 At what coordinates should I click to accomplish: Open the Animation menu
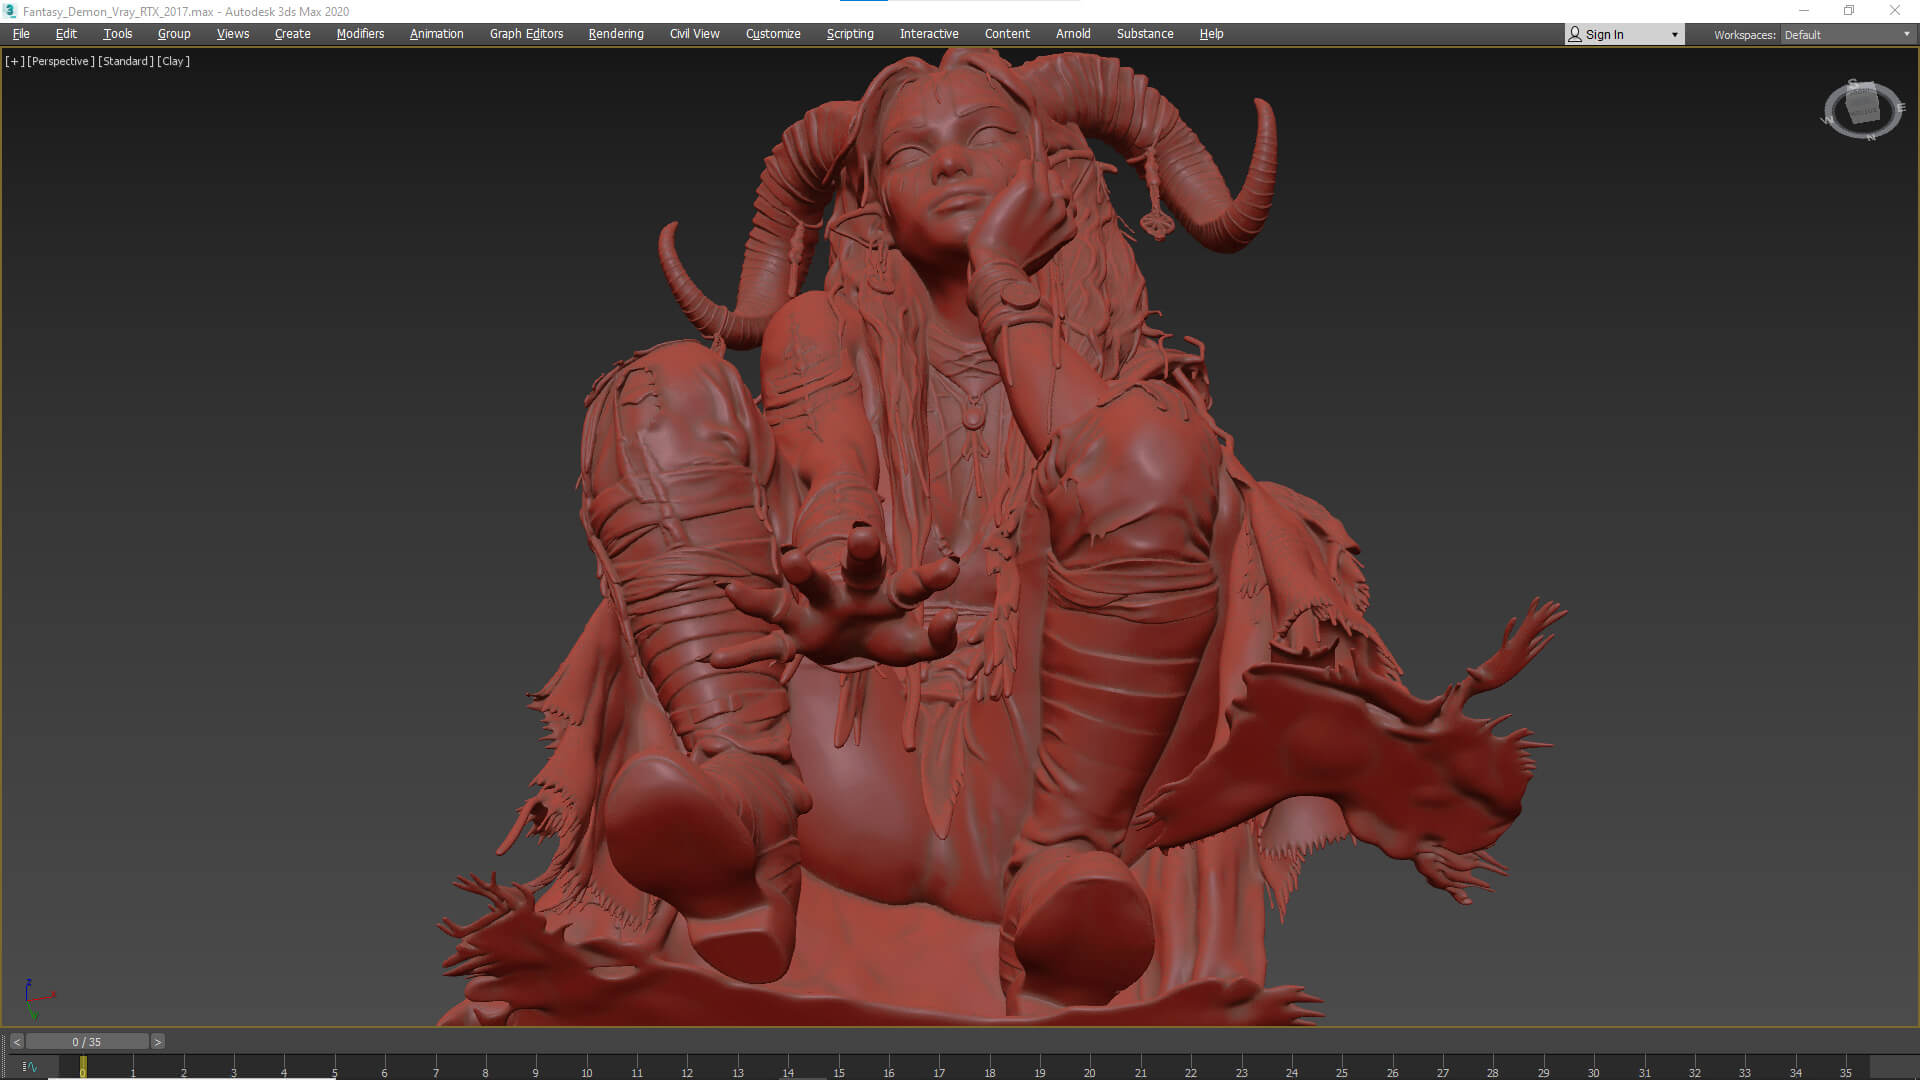coord(437,34)
